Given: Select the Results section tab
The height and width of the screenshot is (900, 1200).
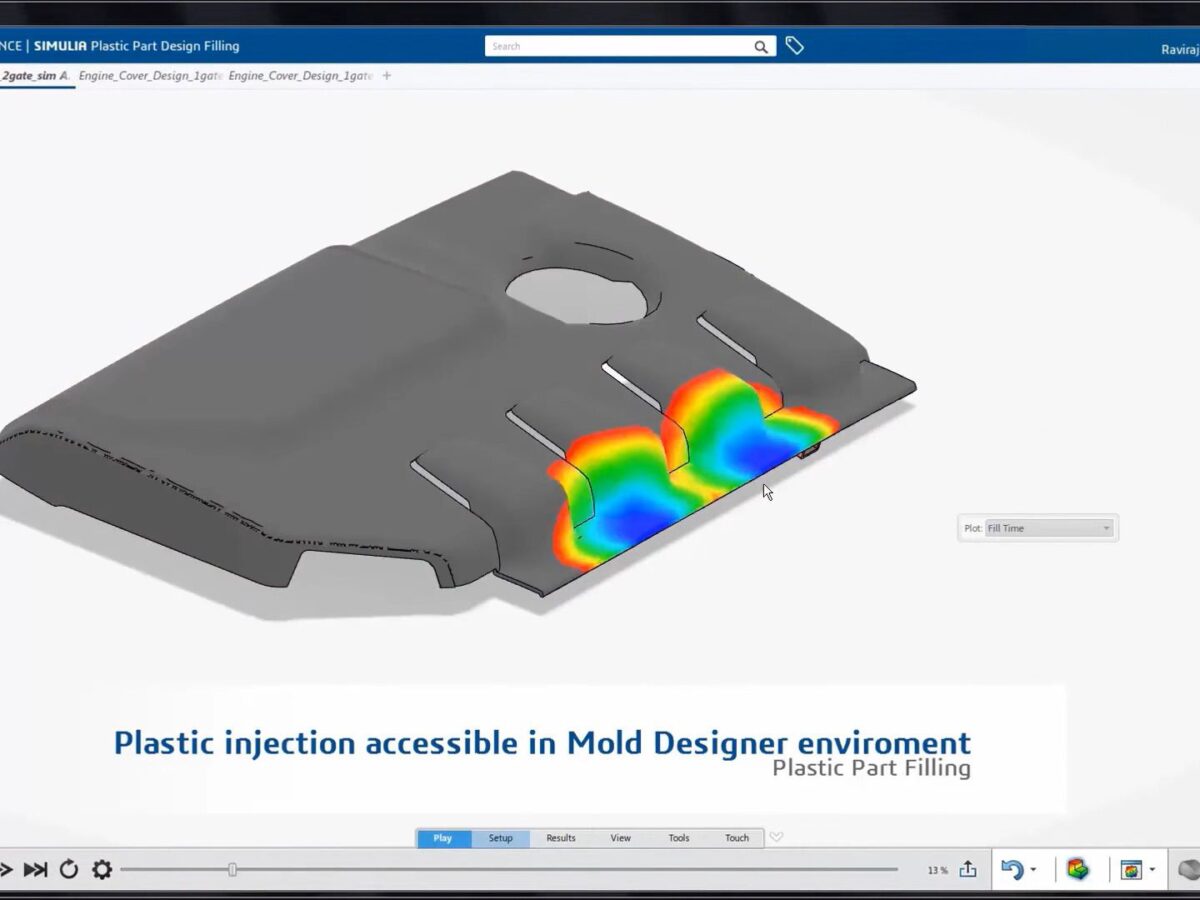Looking at the screenshot, I should 561,838.
